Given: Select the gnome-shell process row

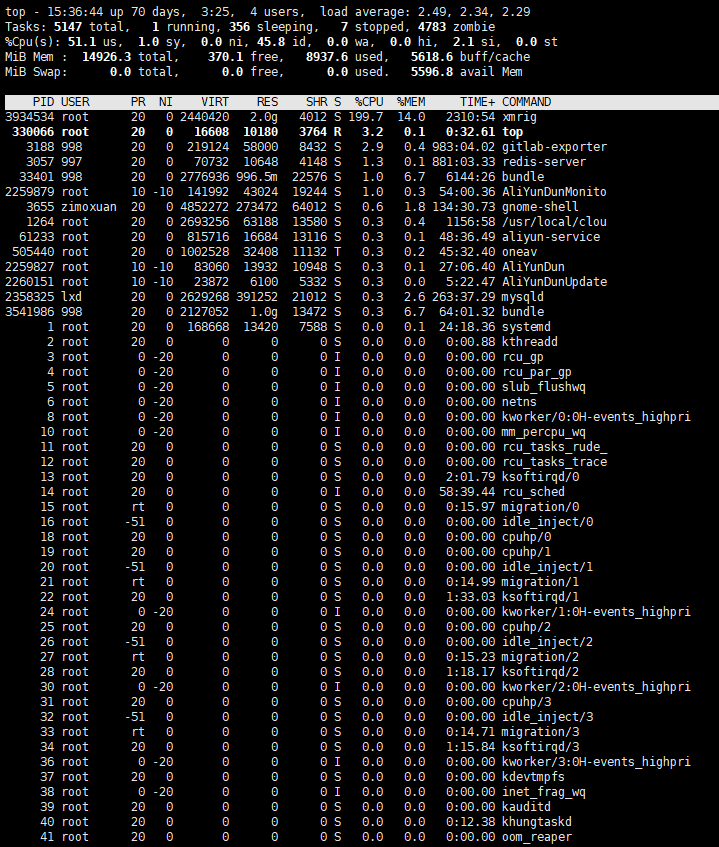Looking at the screenshot, I should coord(359,207).
